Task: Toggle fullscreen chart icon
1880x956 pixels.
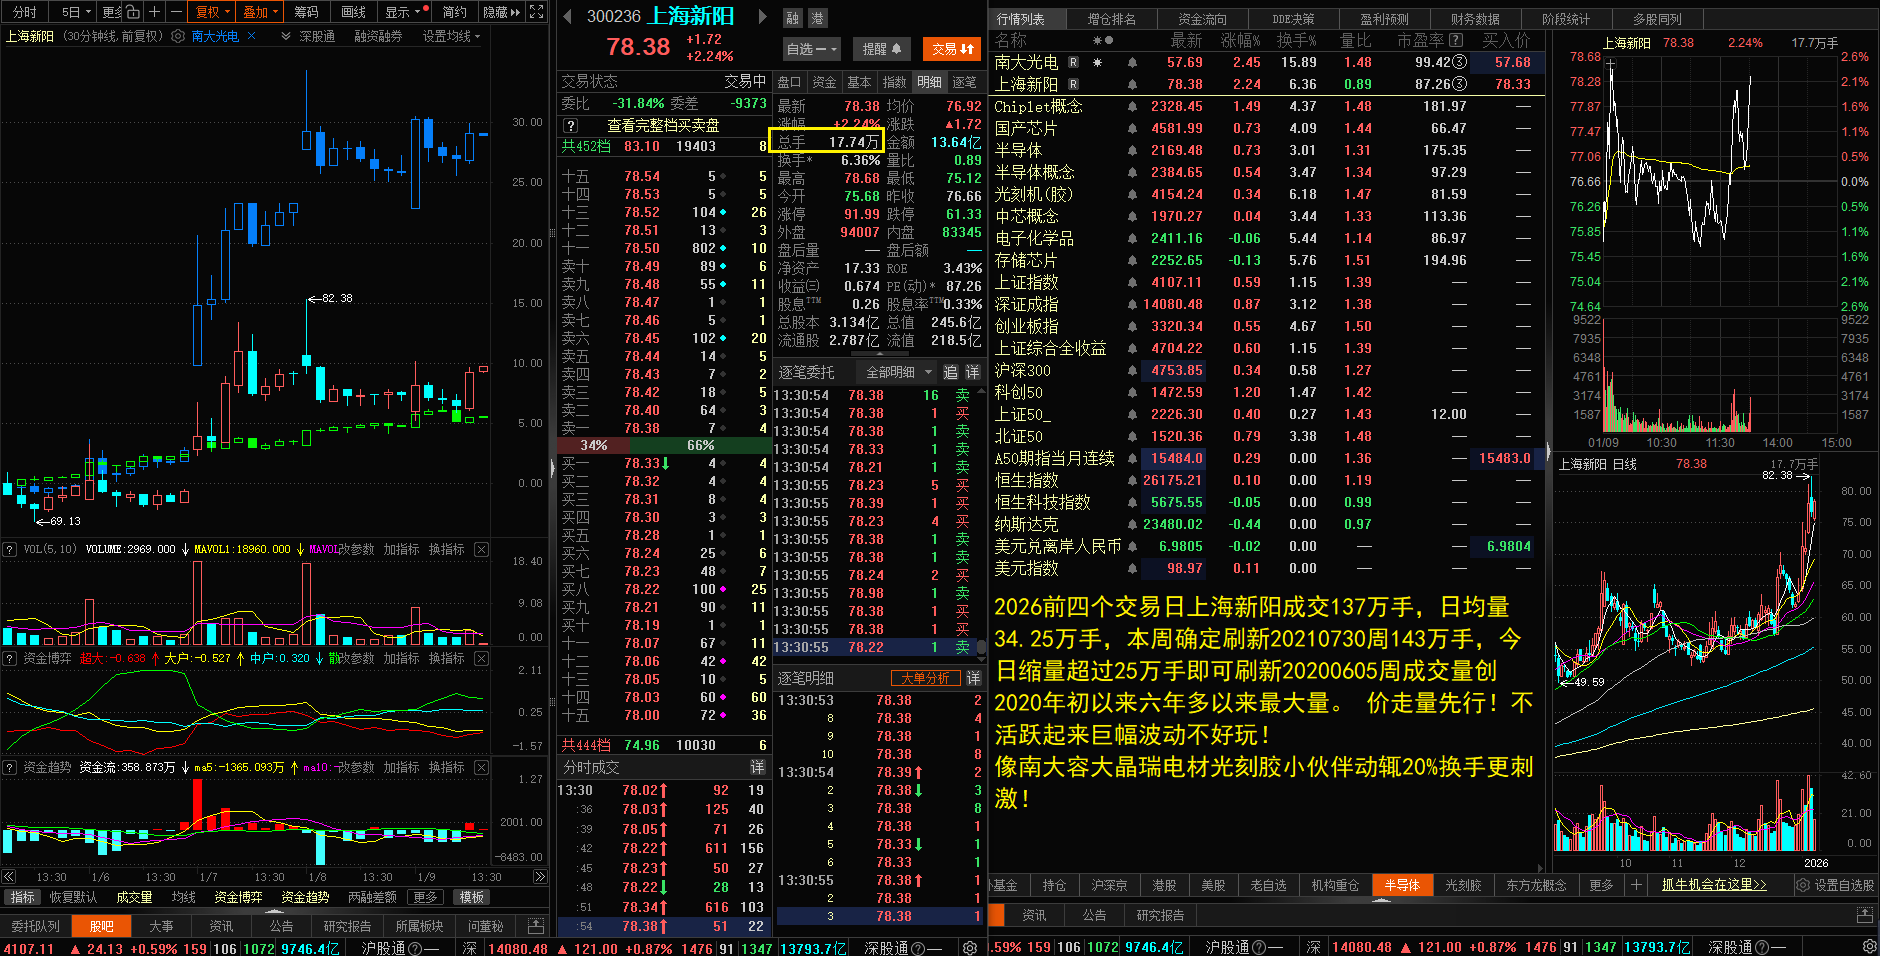Action: (x=537, y=12)
